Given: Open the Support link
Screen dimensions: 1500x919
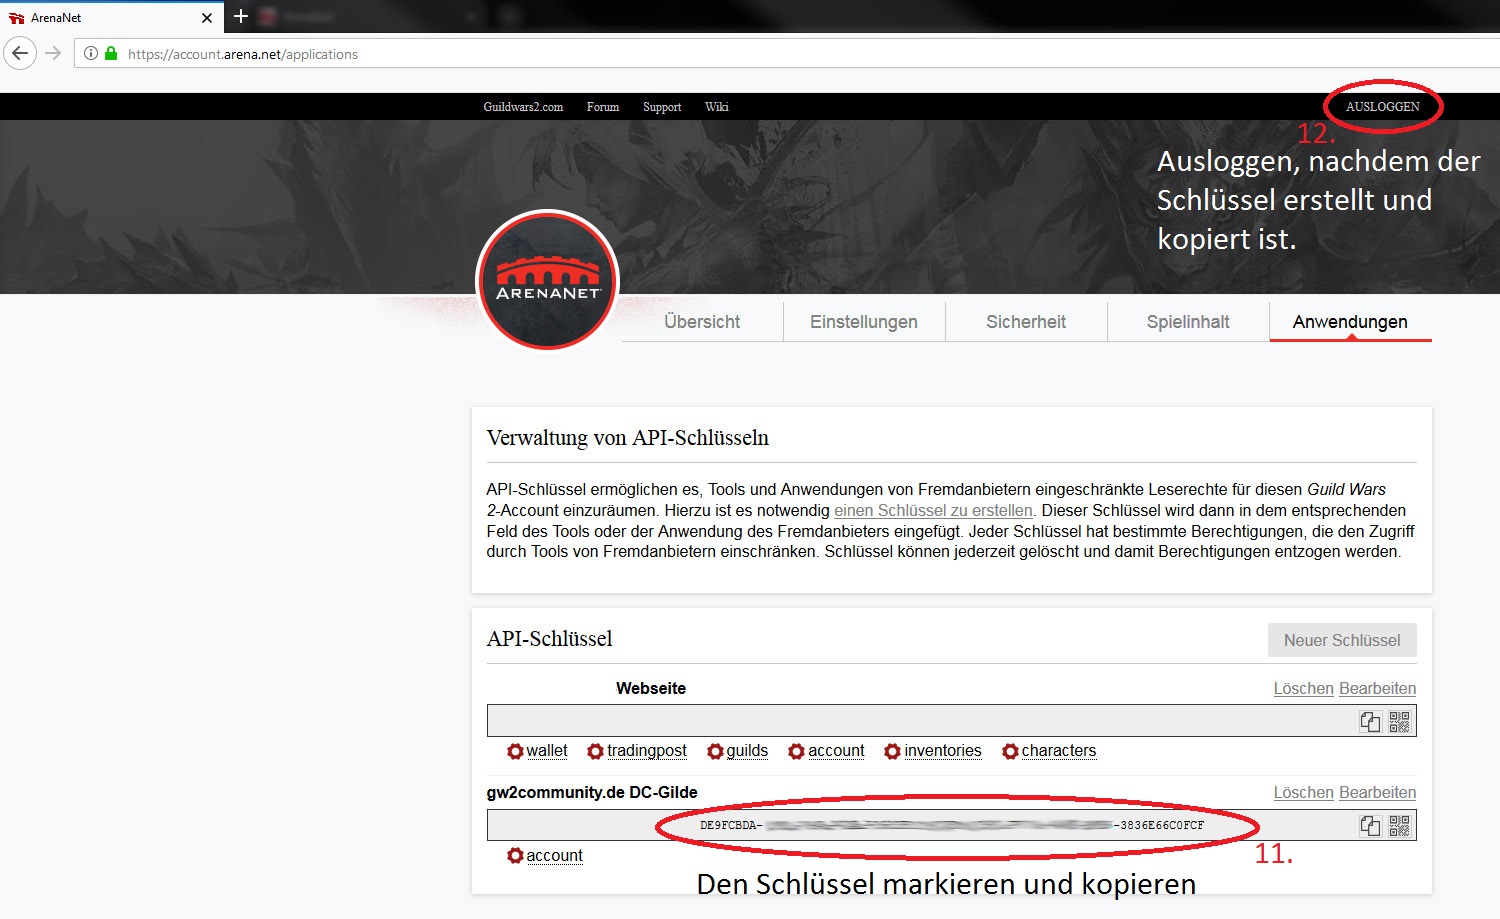Looking at the screenshot, I should (662, 107).
